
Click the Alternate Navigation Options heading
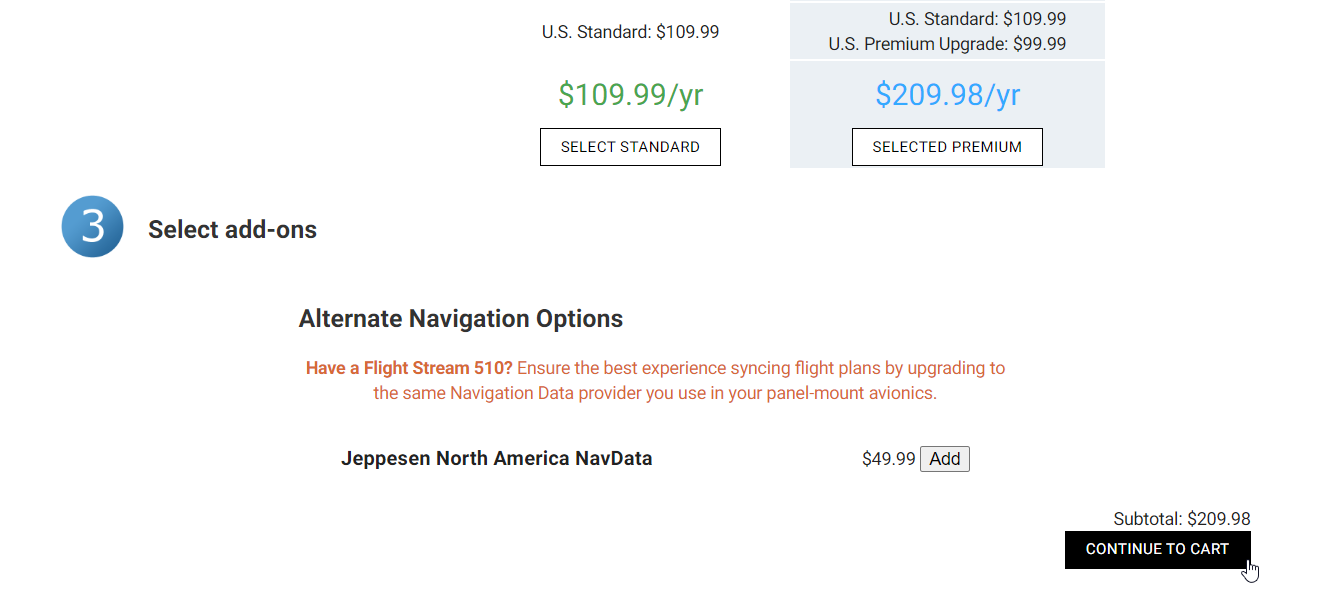coord(461,319)
